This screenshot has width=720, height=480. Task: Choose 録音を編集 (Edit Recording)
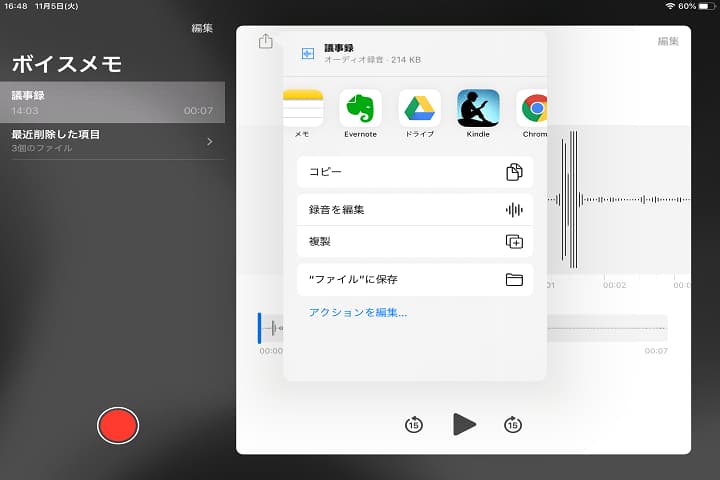pos(415,210)
